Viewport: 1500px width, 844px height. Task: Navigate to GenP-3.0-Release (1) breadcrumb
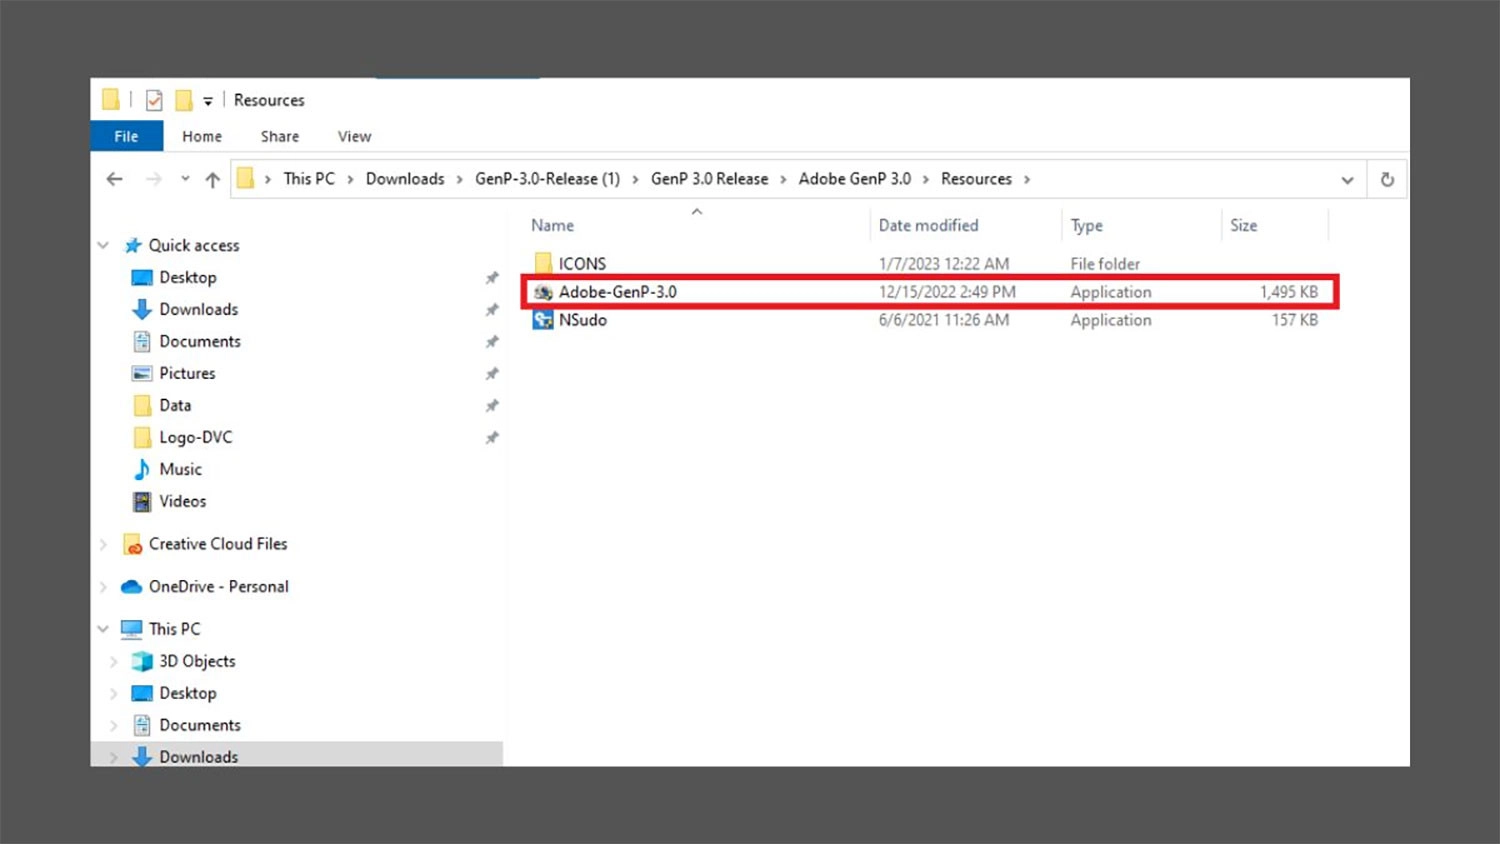pos(547,179)
